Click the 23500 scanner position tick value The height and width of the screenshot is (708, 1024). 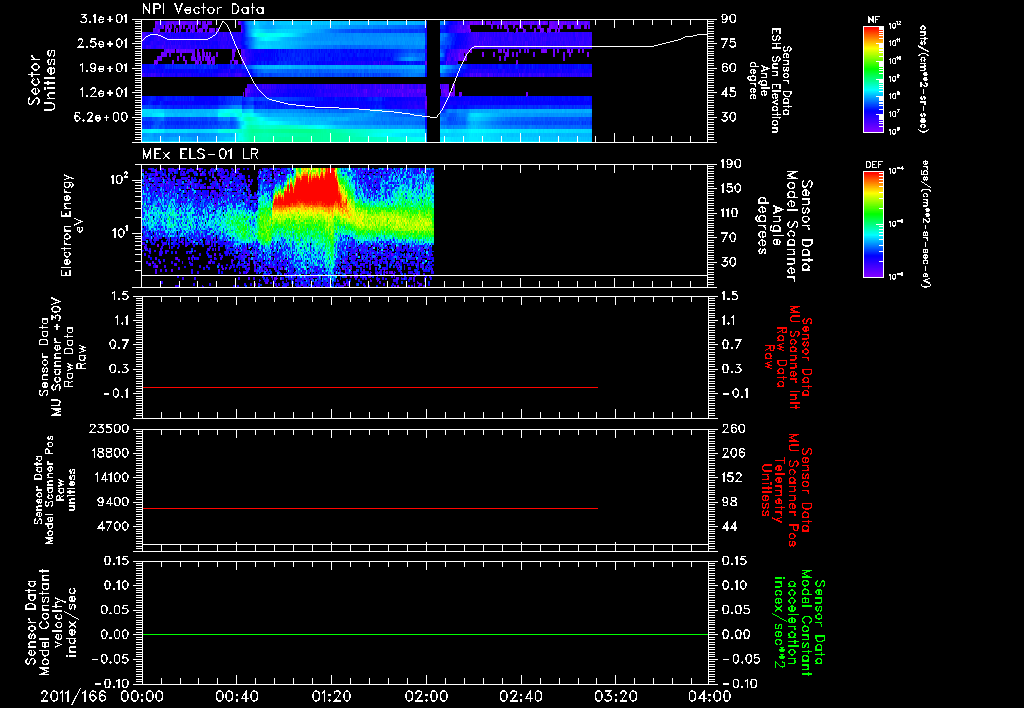click(109, 428)
